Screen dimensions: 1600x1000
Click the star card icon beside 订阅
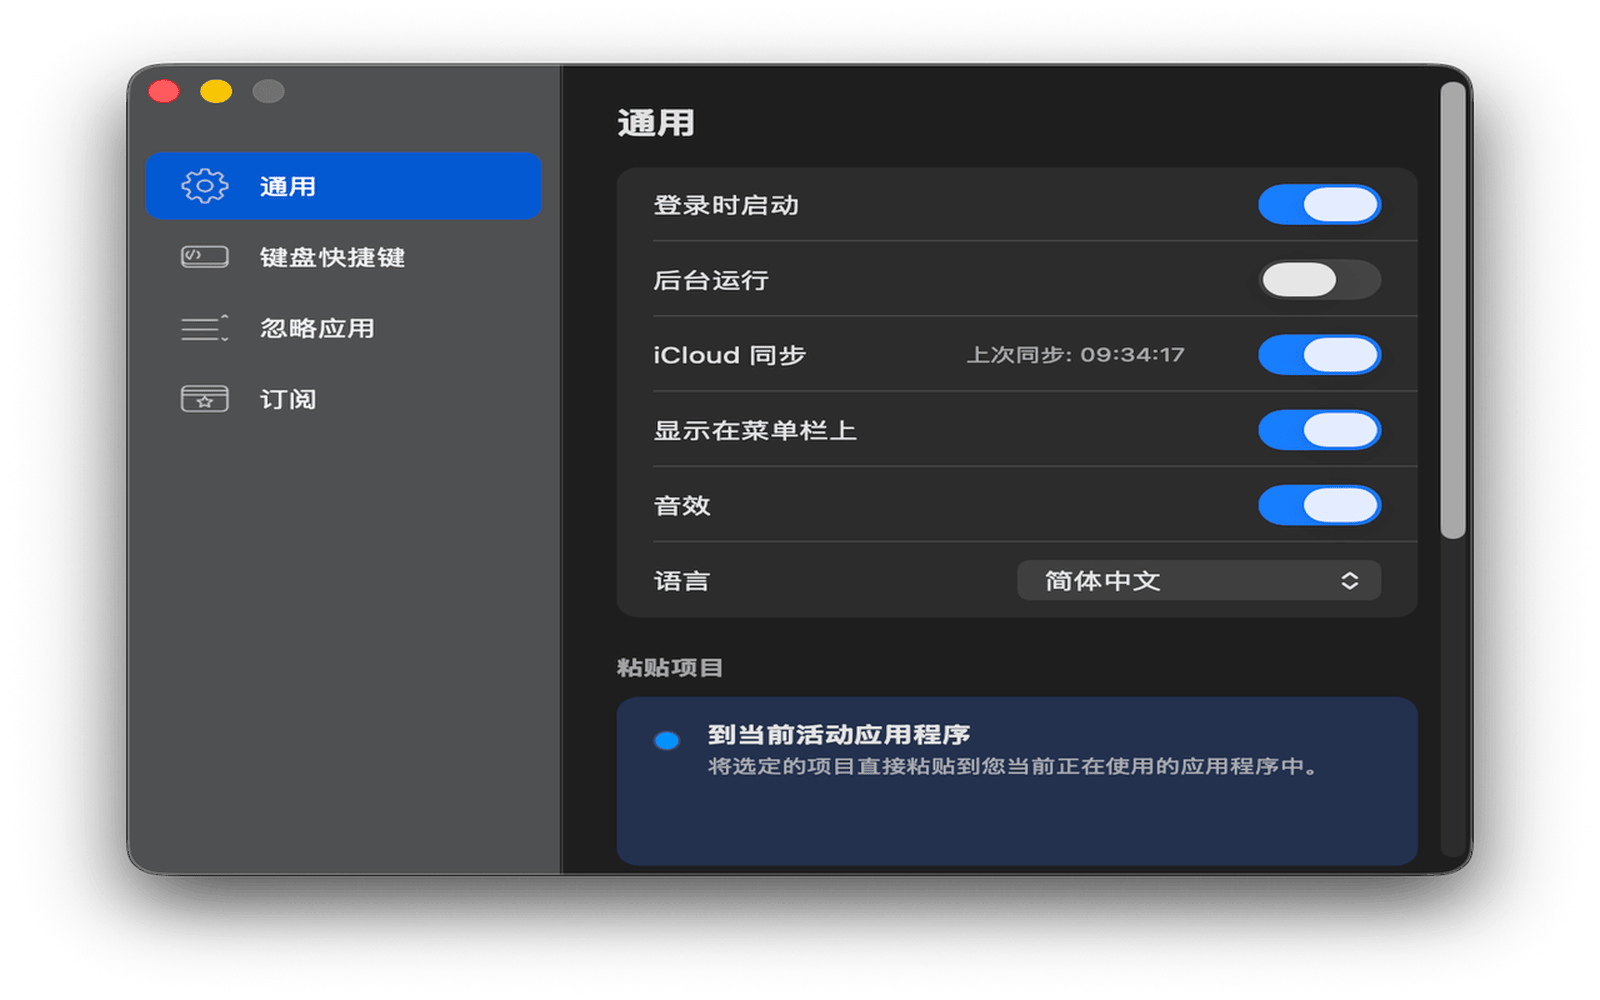204,399
